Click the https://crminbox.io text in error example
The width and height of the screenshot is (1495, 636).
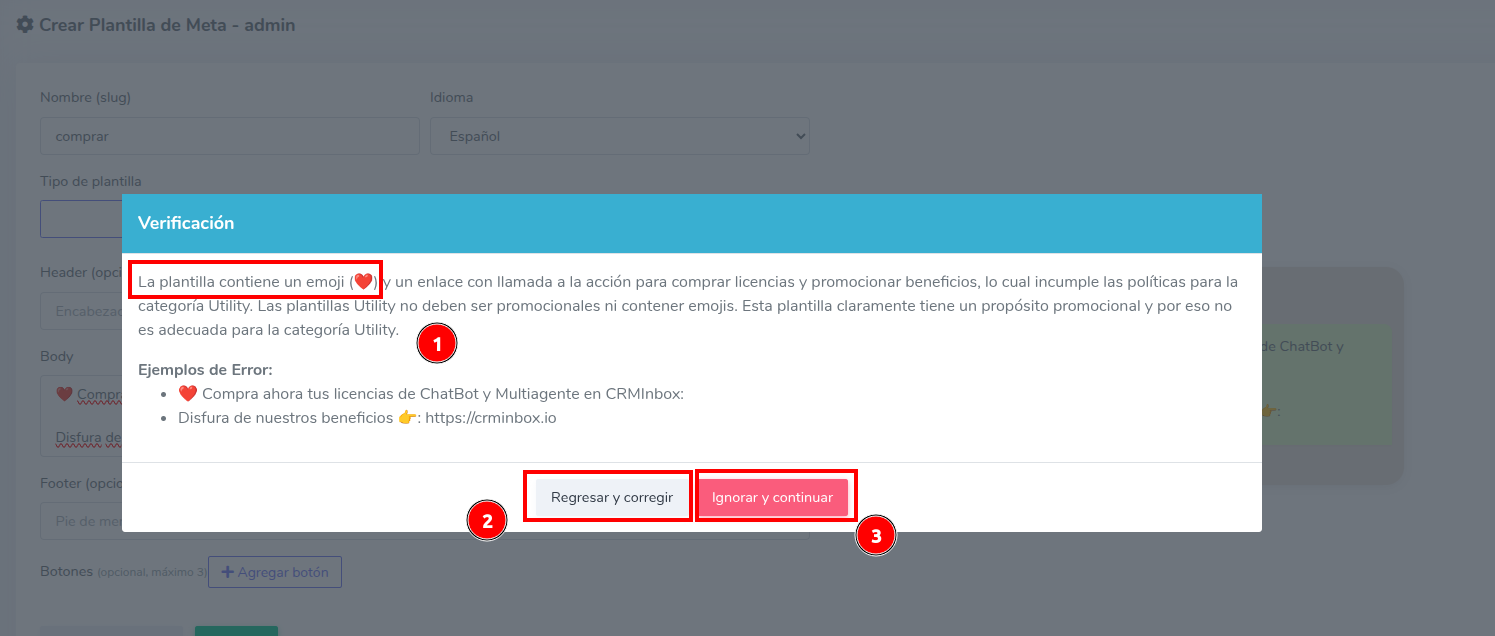point(490,418)
